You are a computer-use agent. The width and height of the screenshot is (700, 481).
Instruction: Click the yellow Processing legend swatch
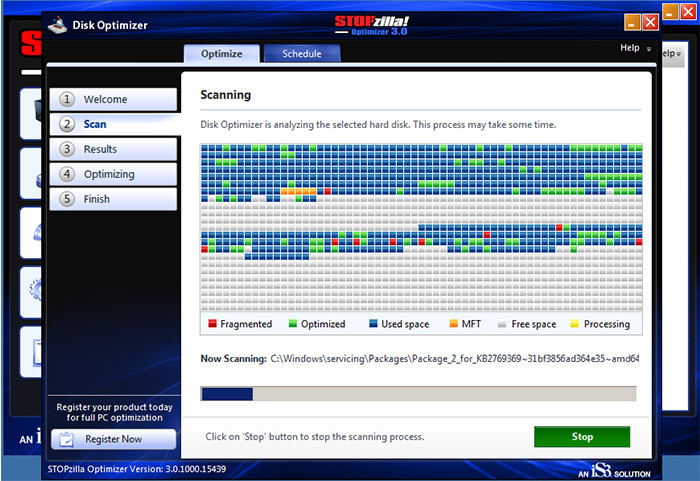point(575,323)
